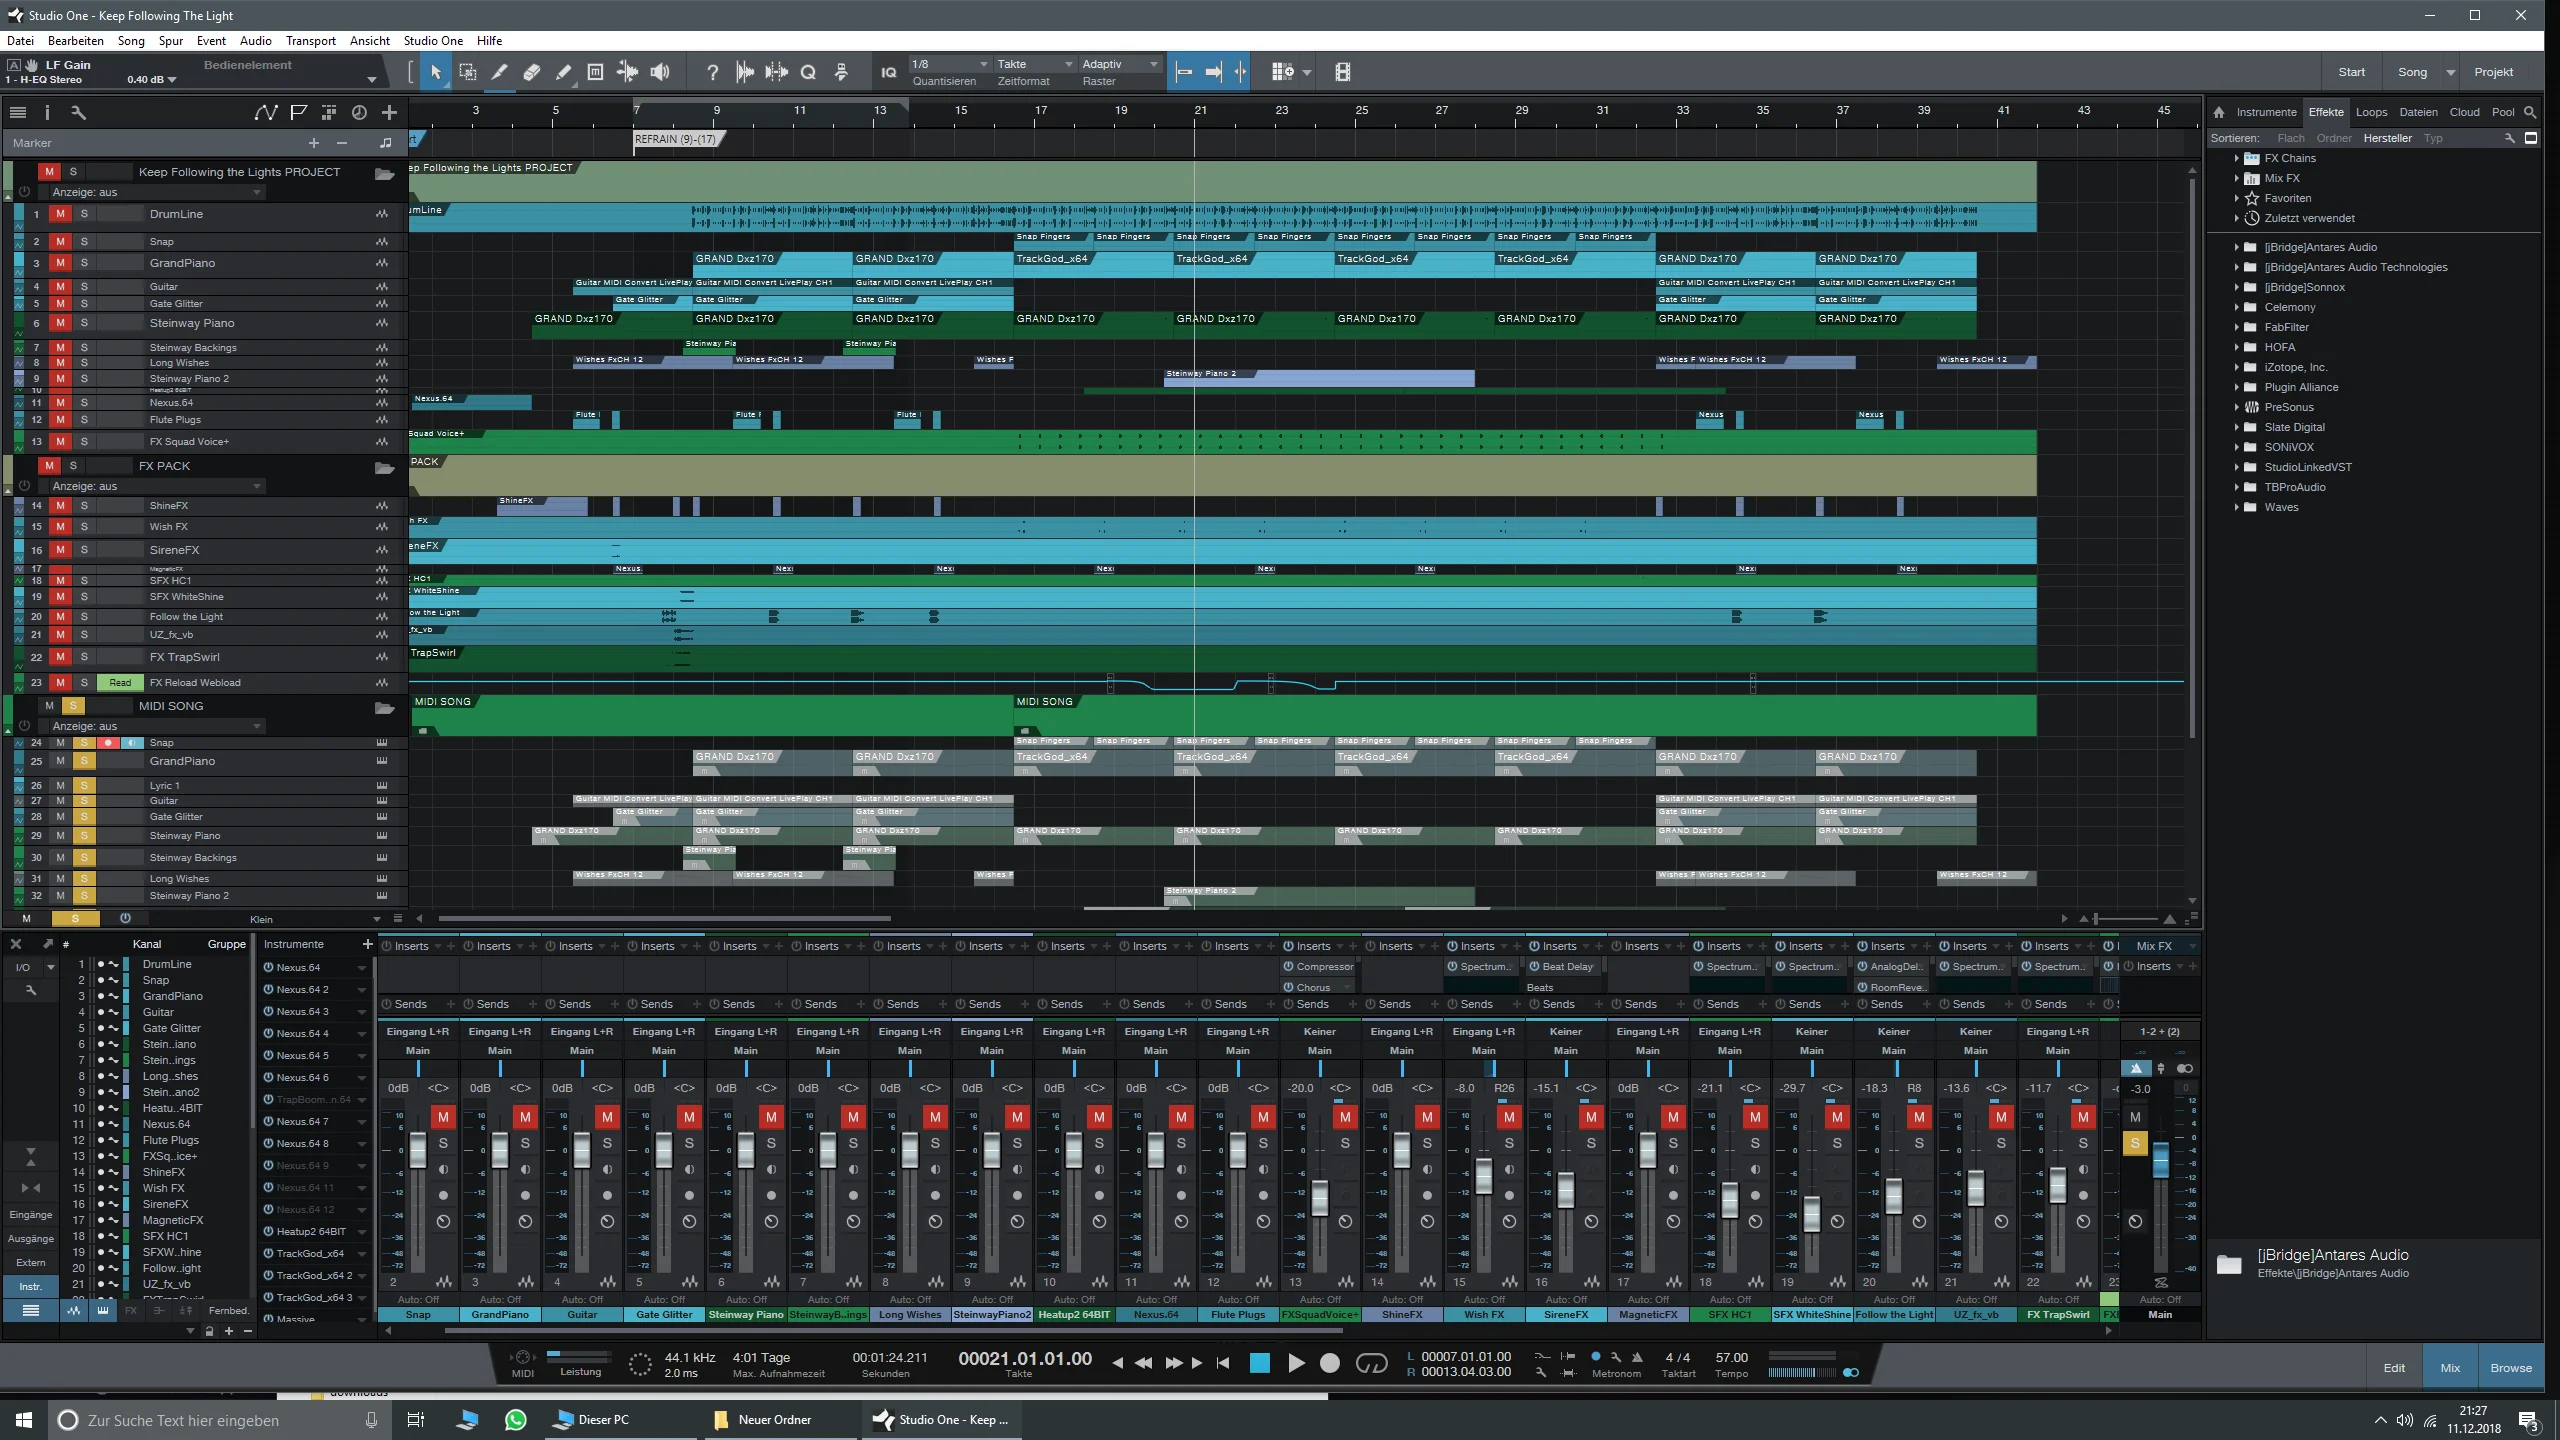Click the Browse button
This screenshot has height=1440, width=2560.
click(2510, 1368)
